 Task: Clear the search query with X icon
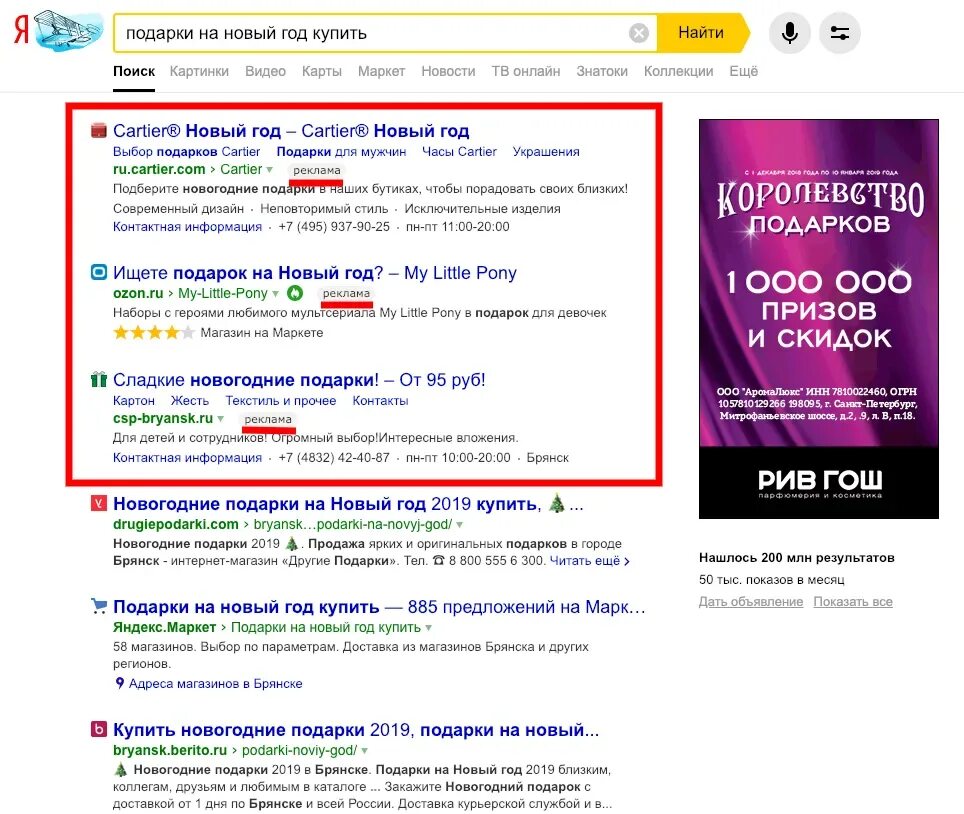pyautogui.click(x=639, y=33)
